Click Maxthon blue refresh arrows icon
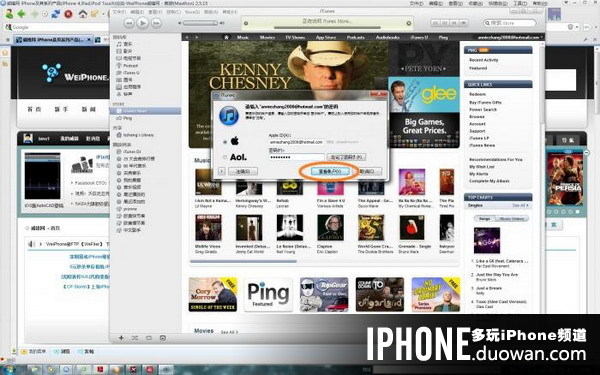The width and height of the screenshot is (600, 375). (x=56, y=14)
